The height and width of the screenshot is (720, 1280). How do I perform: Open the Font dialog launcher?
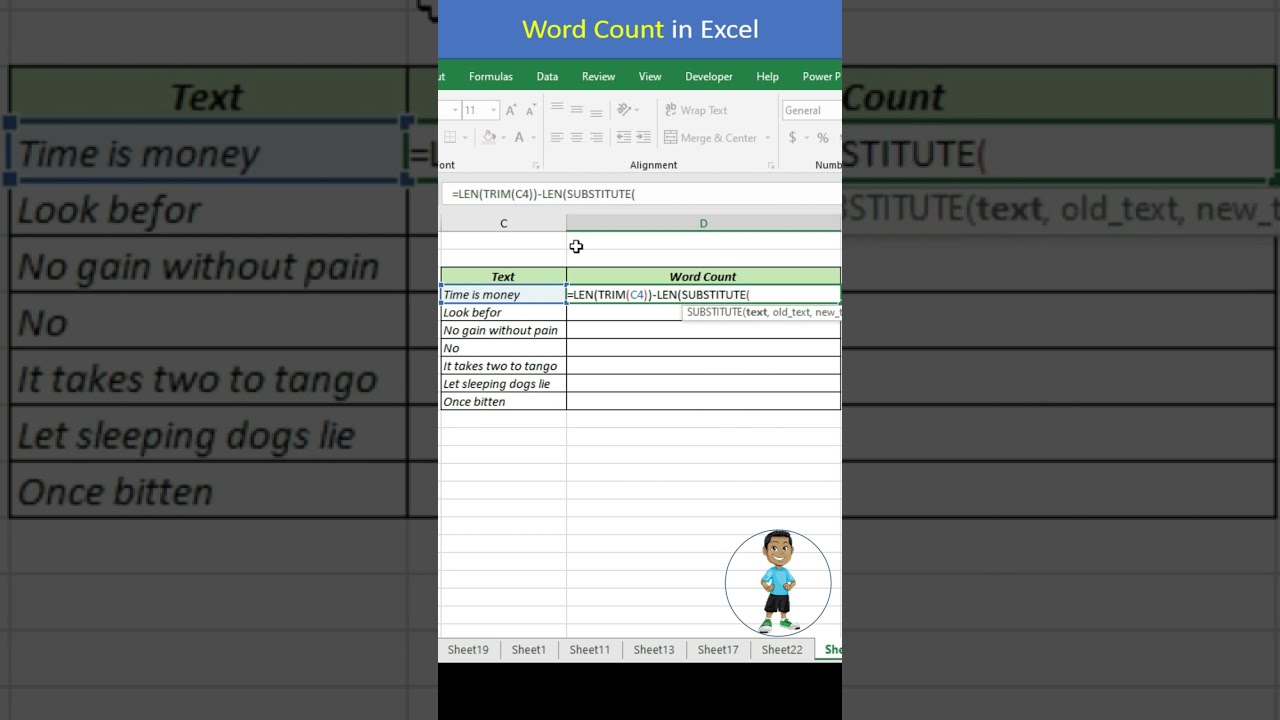536,165
